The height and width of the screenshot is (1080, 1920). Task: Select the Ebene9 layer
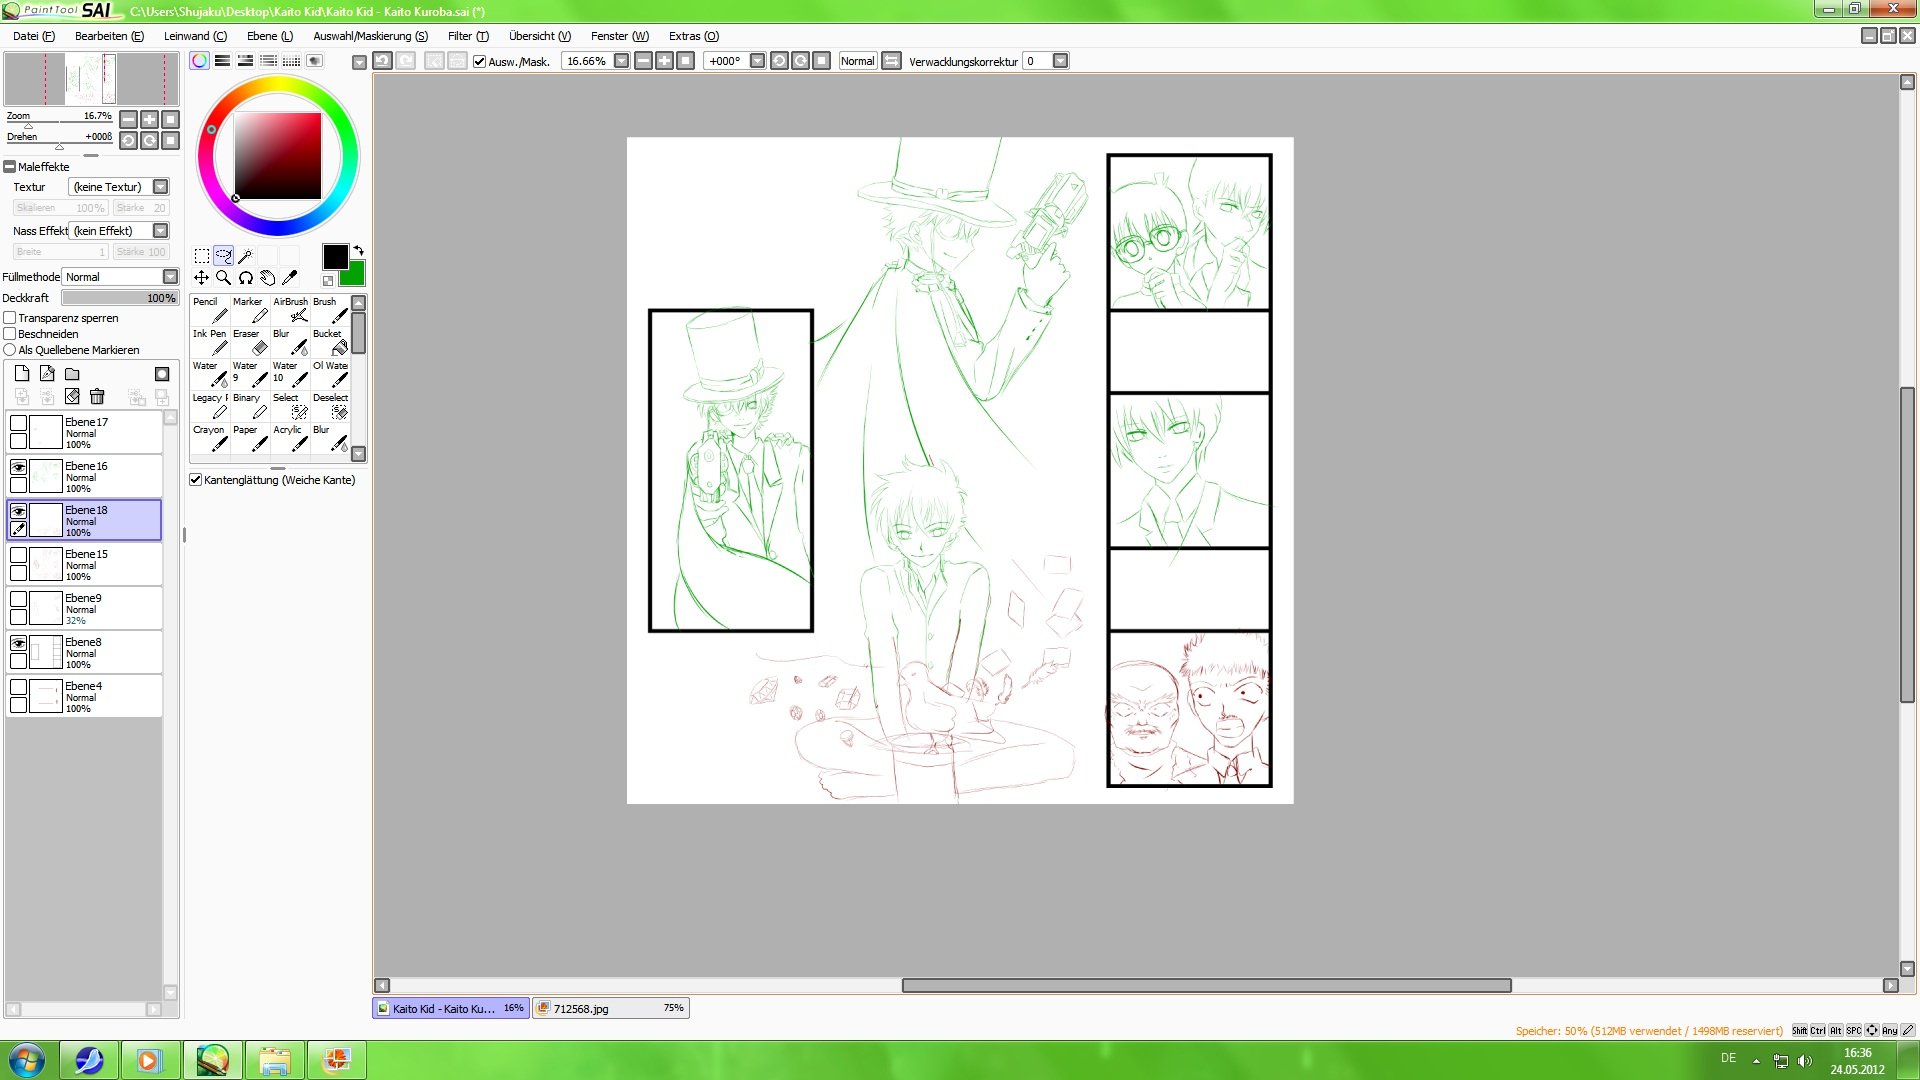tap(84, 608)
